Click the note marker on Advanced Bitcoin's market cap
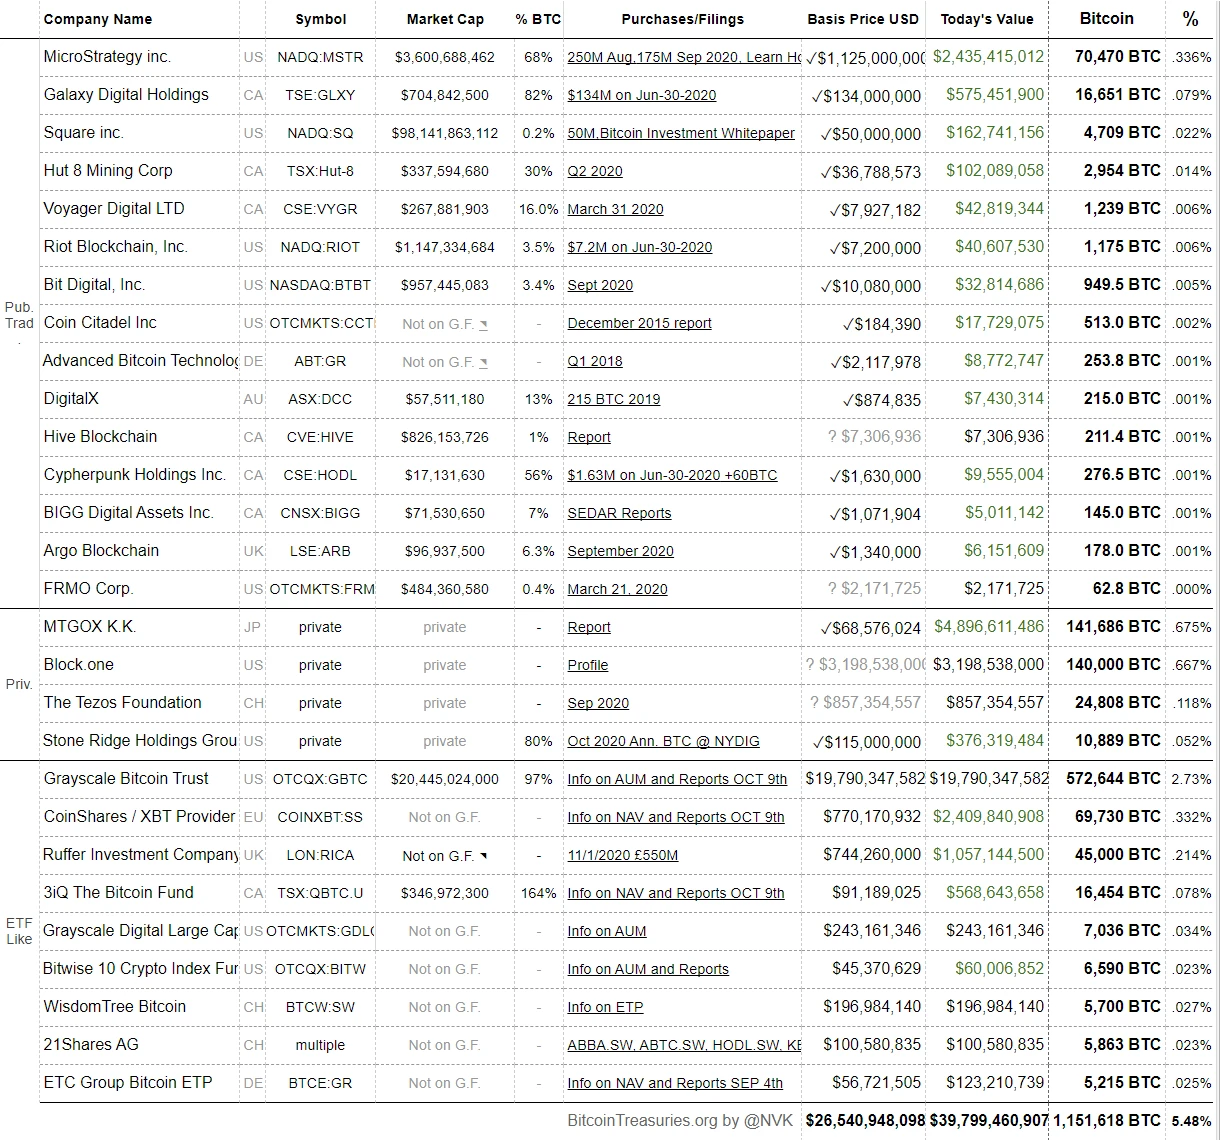Screen dimensions: 1220x1140 pos(484,362)
